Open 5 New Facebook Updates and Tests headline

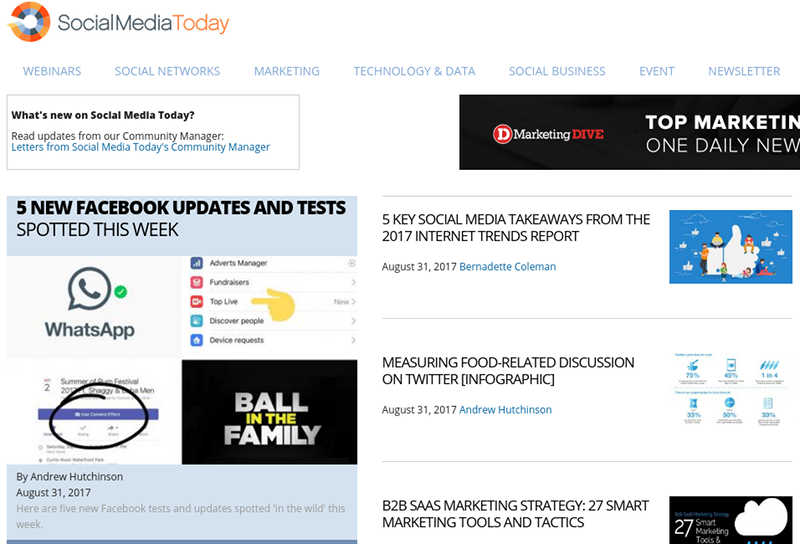181,218
